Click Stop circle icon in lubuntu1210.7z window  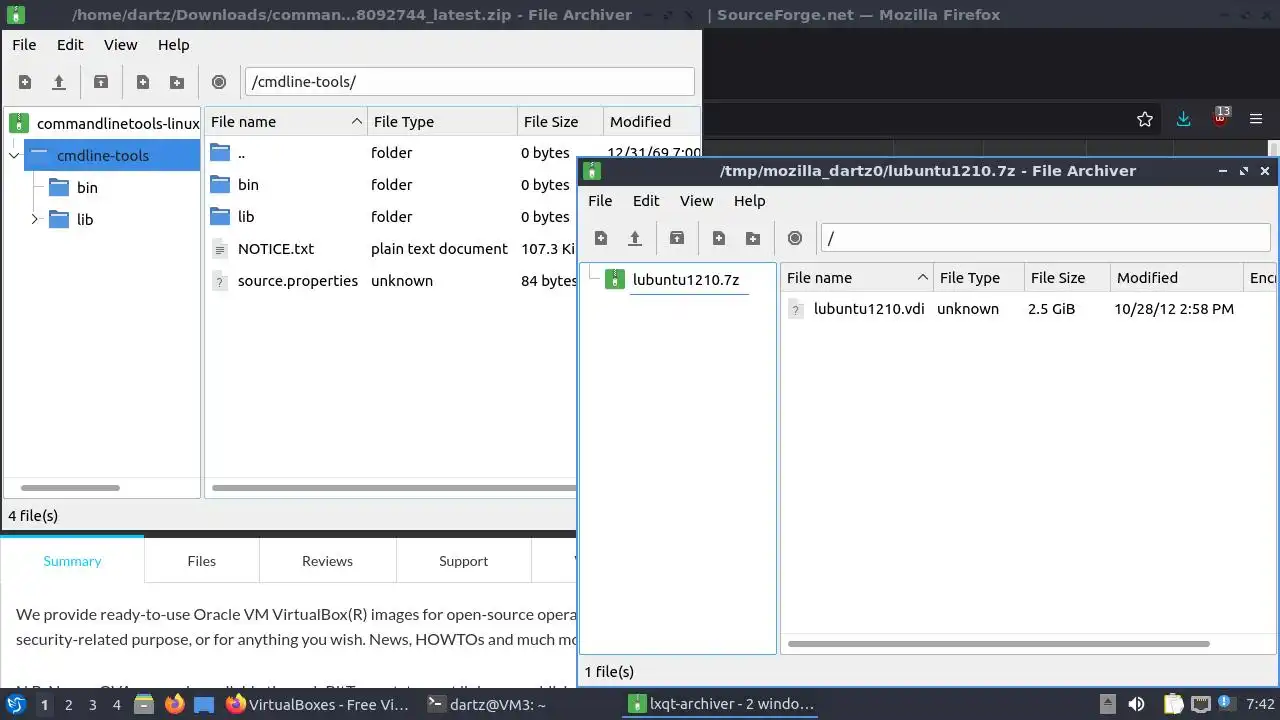point(795,238)
